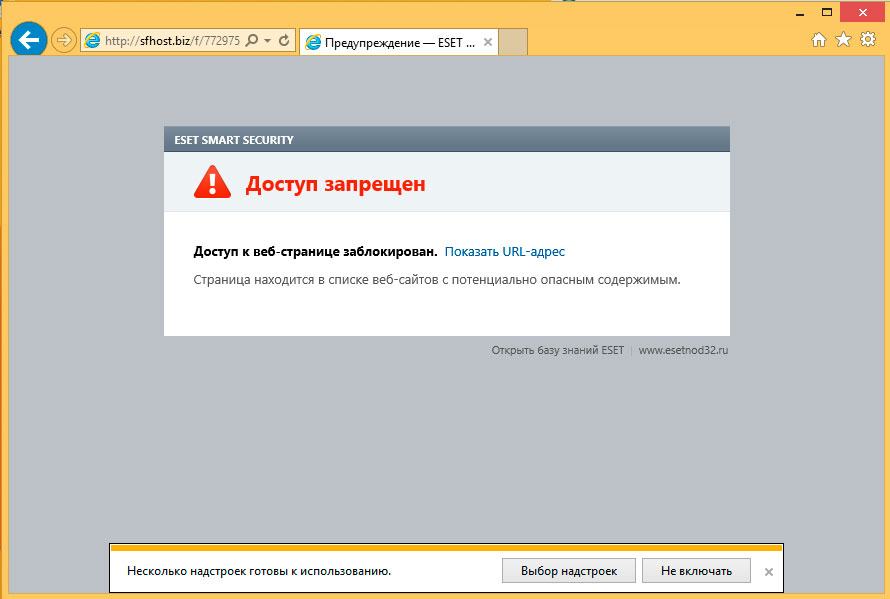Open the Открыть базу знаний ESET link
This screenshot has width=890, height=599.
coord(557,350)
